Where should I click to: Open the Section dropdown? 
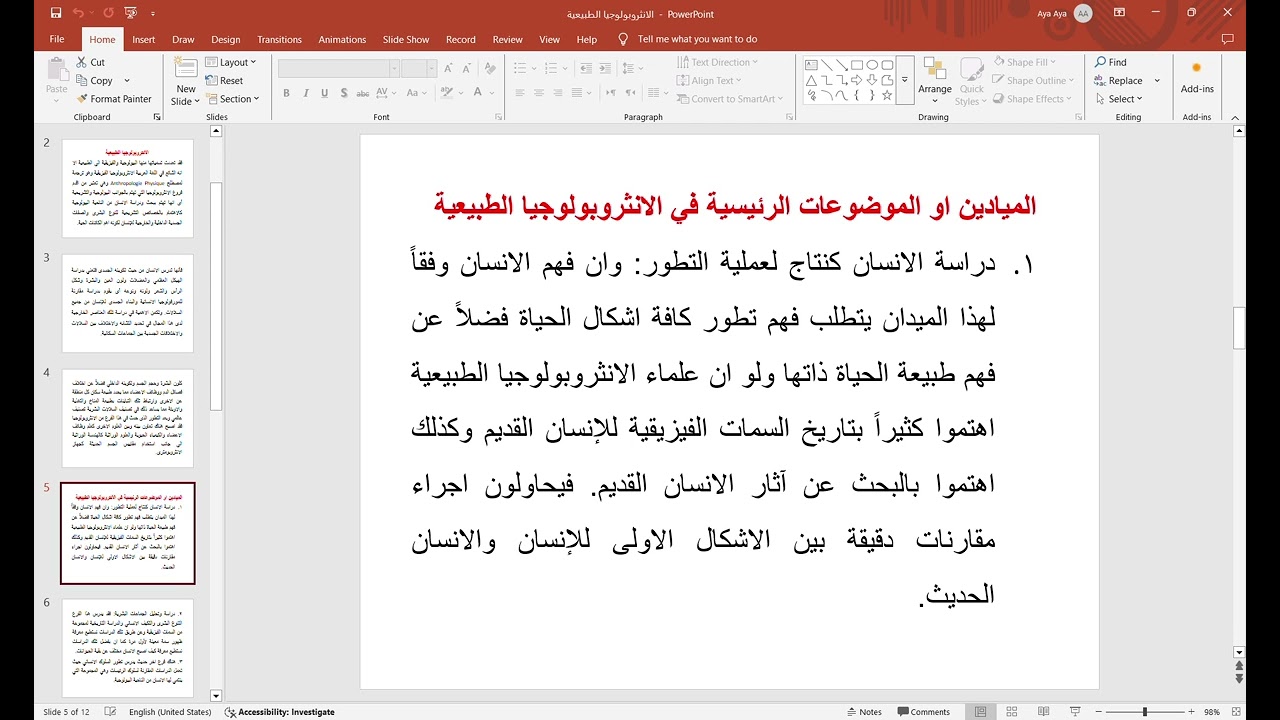point(232,99)
